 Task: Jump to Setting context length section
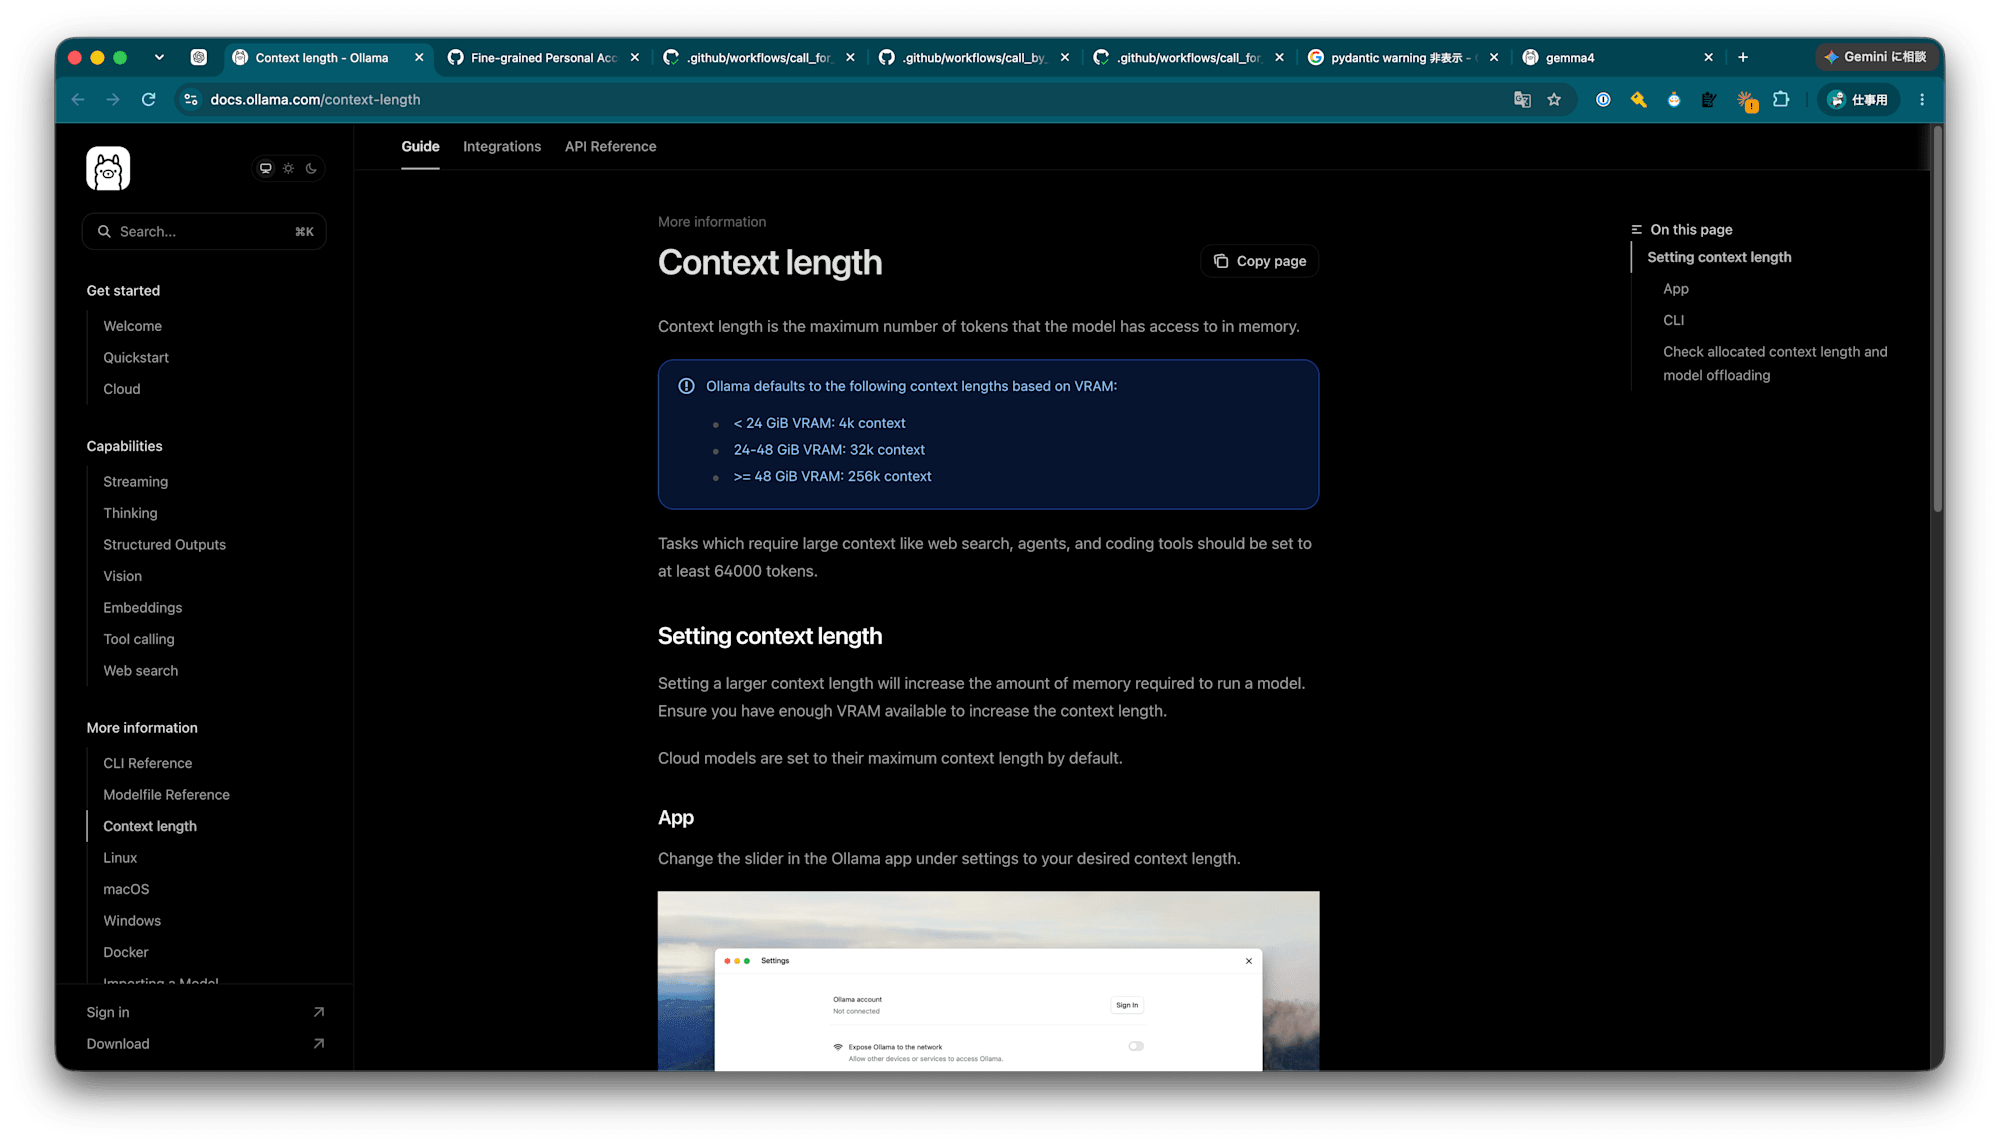(1719, 257)
